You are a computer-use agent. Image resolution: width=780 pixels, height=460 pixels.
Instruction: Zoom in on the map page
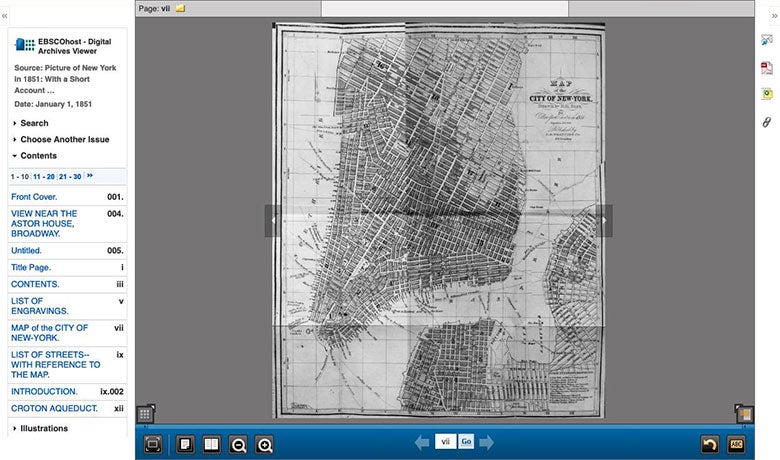pos(264,444)
